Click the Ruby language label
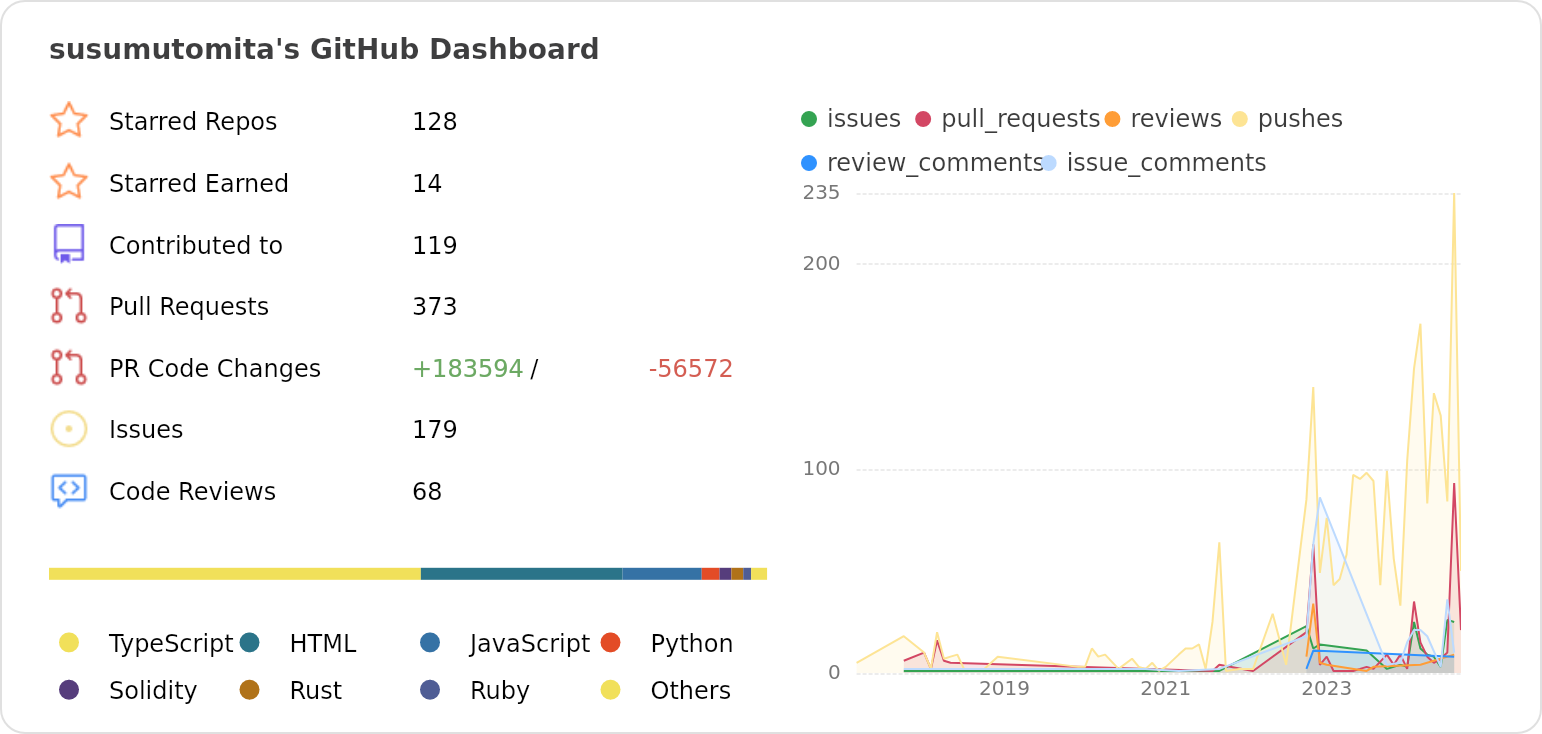The height and width of the screenshot is (734, 1542). tap(500, 691)
